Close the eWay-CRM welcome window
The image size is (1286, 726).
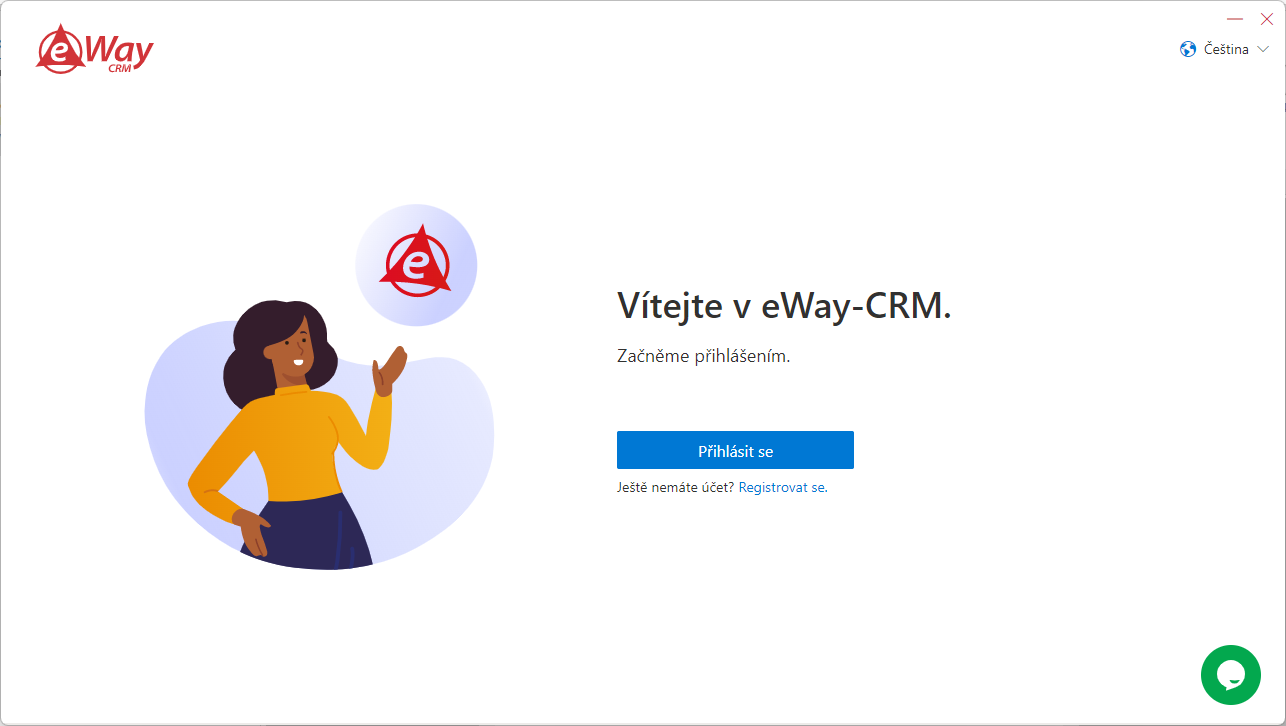(1266, 19)
